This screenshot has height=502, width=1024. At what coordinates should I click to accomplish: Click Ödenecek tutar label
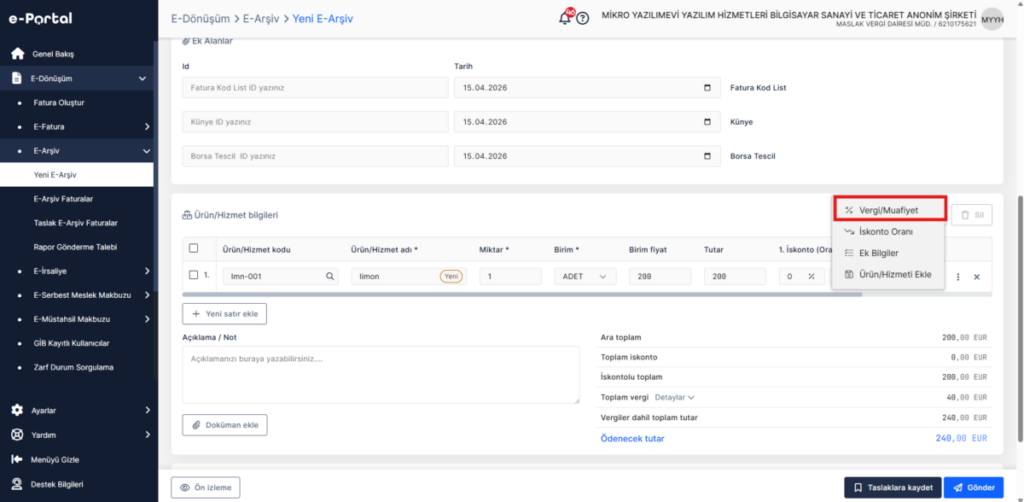pyautogui.click(x=632, y=439)
